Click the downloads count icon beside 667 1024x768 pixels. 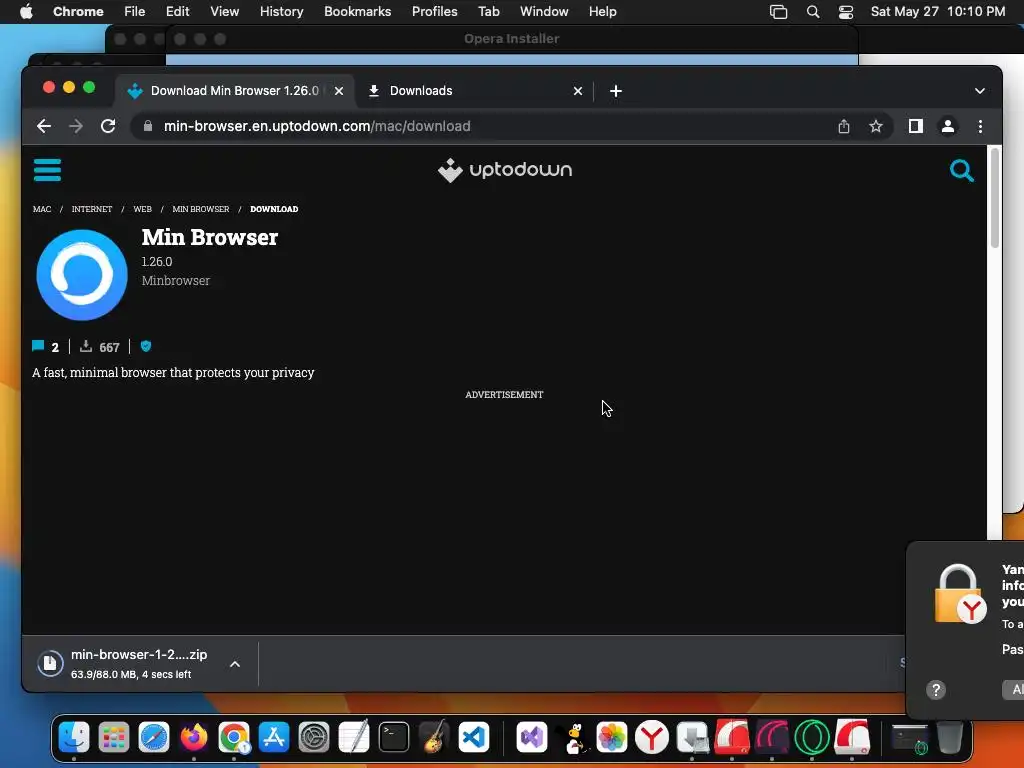tap(86, 346)
